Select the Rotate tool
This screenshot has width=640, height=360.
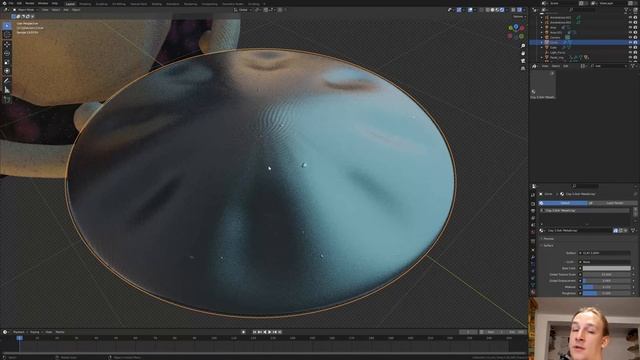pos(7,53)
